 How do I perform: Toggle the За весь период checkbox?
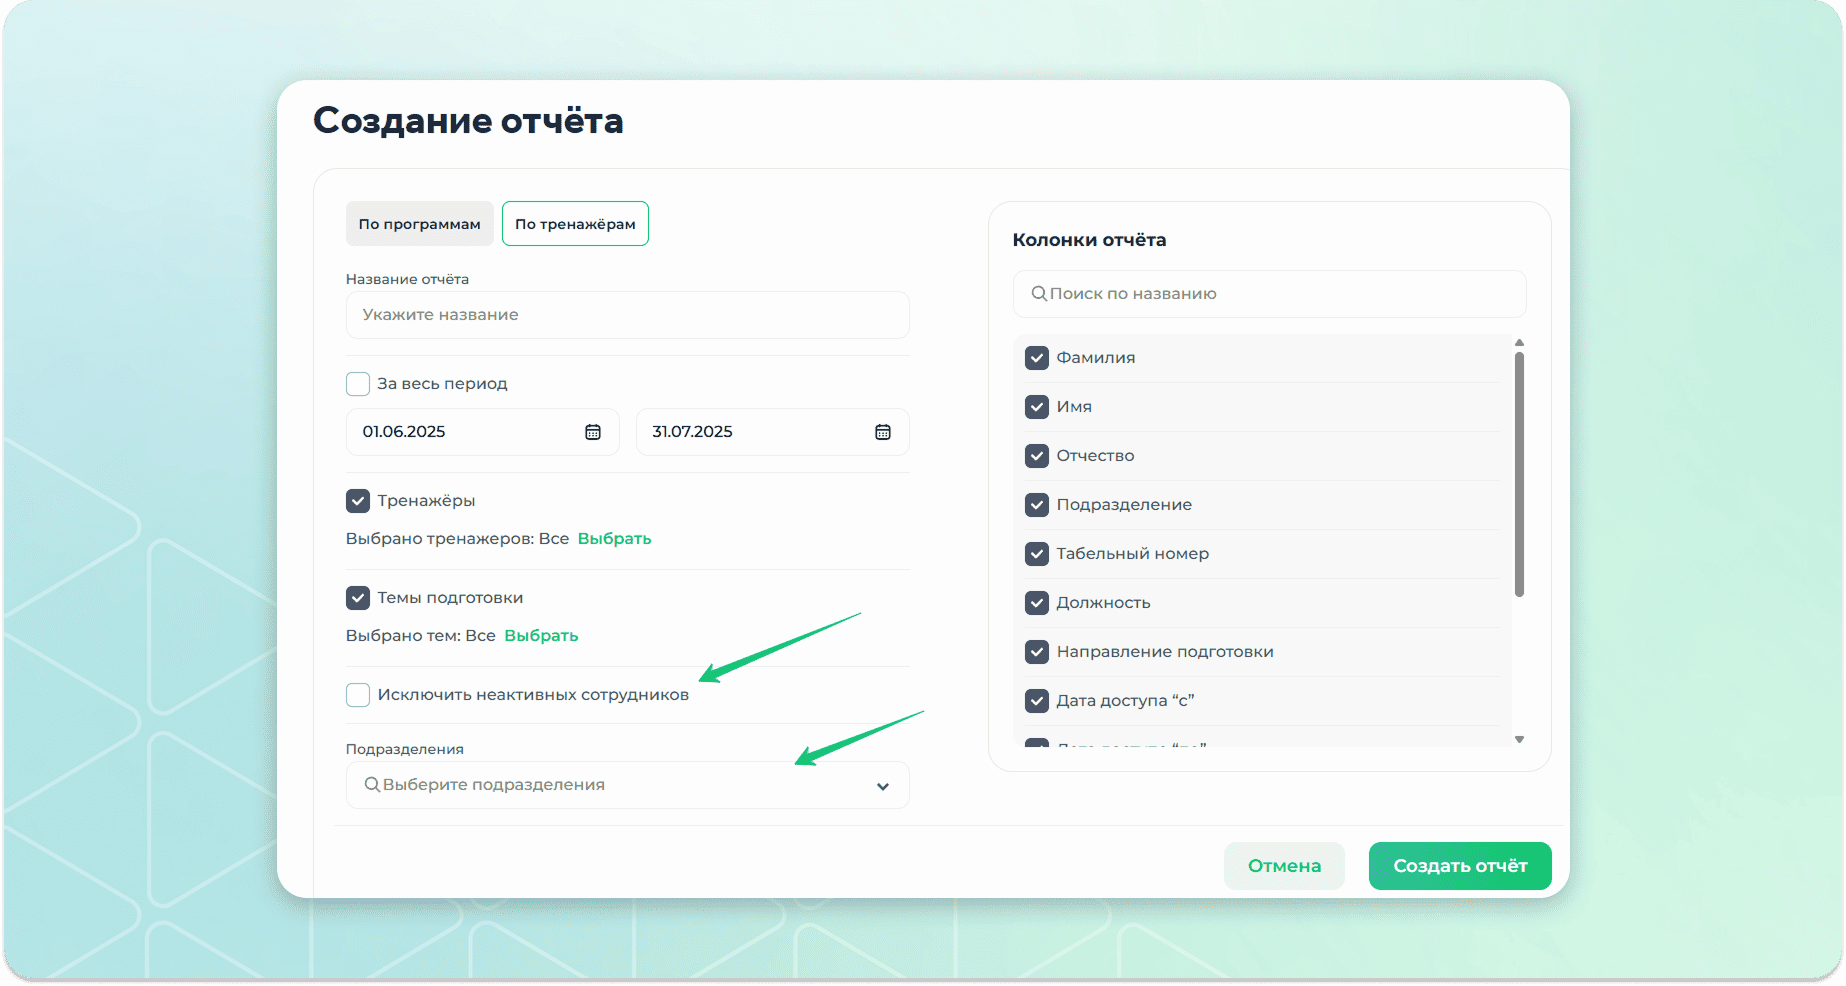tap(358, 384)
